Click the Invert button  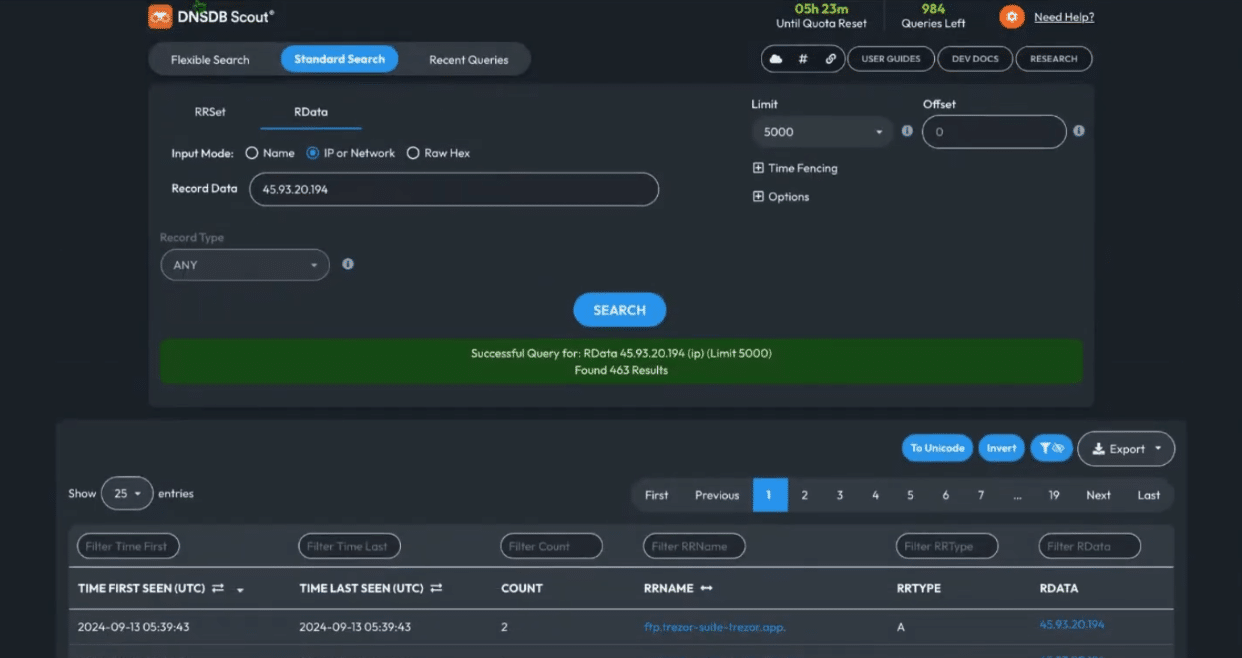[x=1001, y=448]
